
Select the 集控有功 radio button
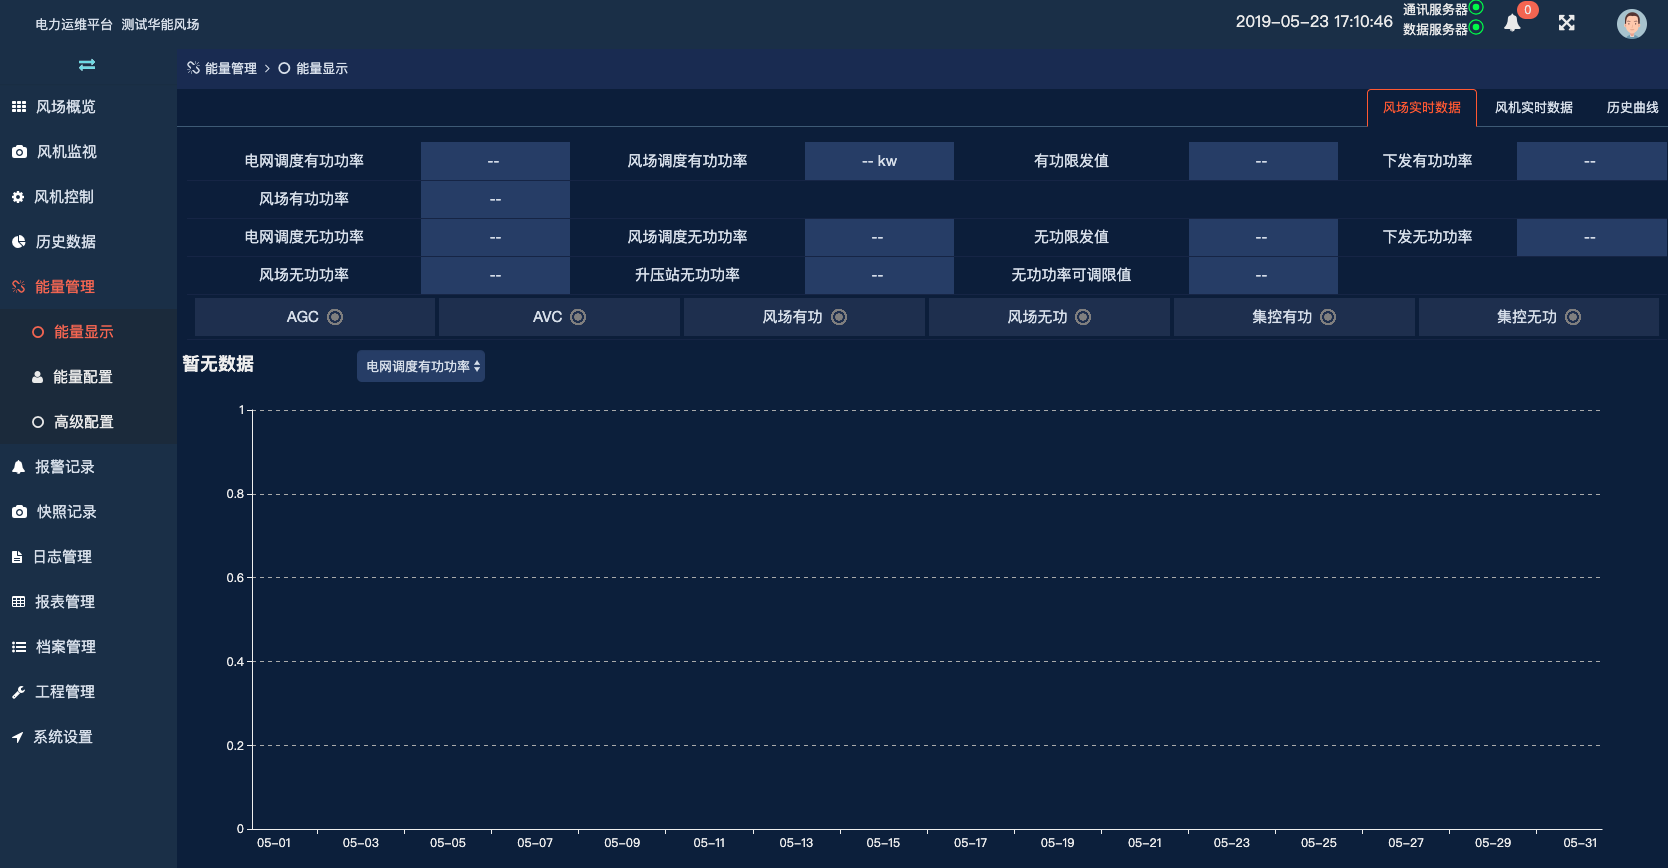point(1328,317)
